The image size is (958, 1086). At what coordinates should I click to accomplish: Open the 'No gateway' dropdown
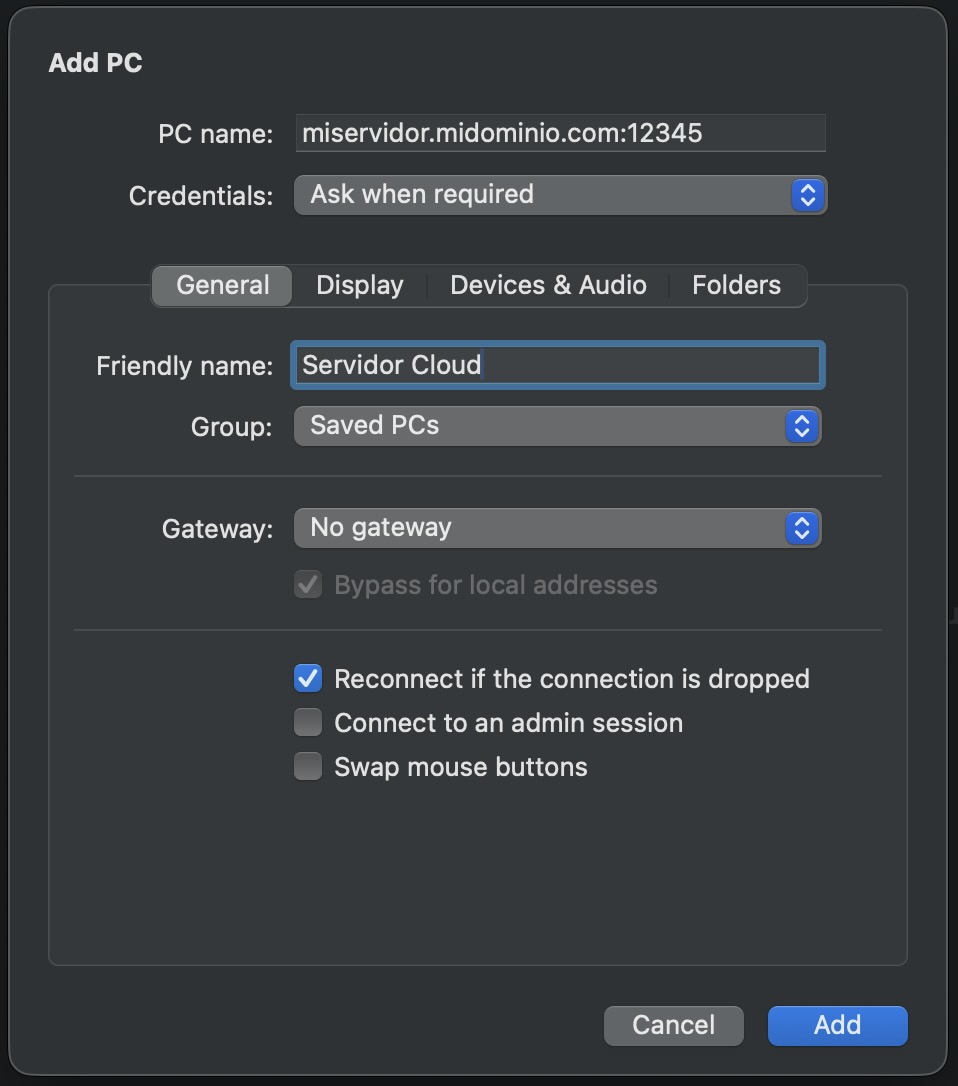coord(545,528)
